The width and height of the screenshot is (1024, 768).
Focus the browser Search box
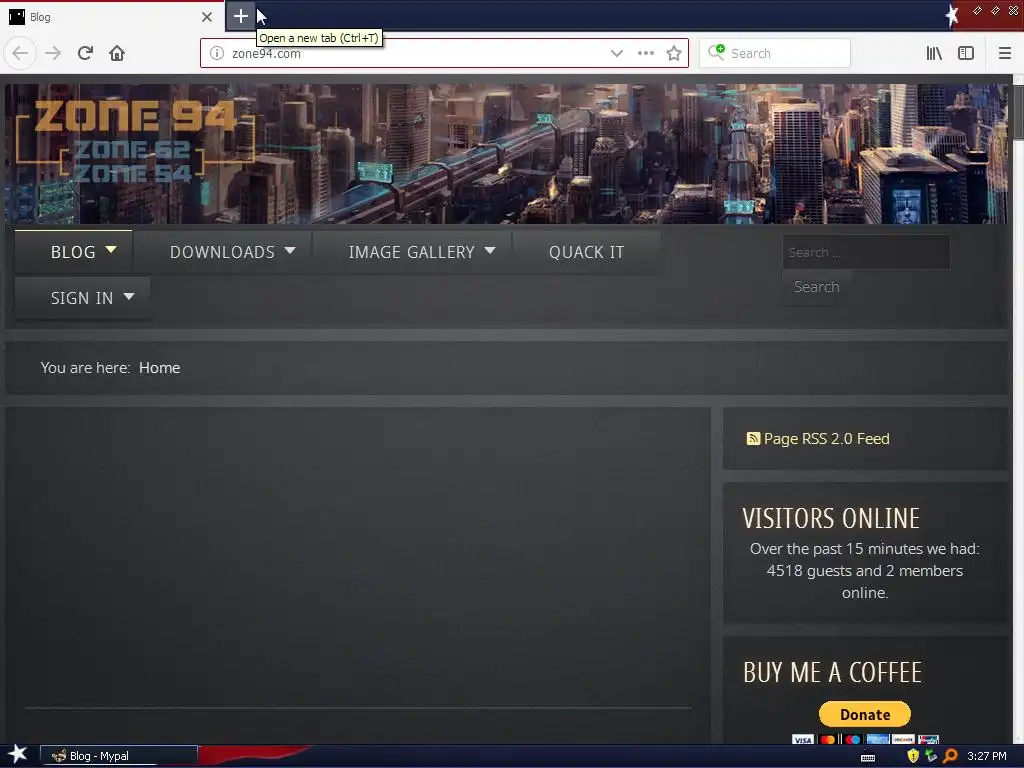[775, 54]
